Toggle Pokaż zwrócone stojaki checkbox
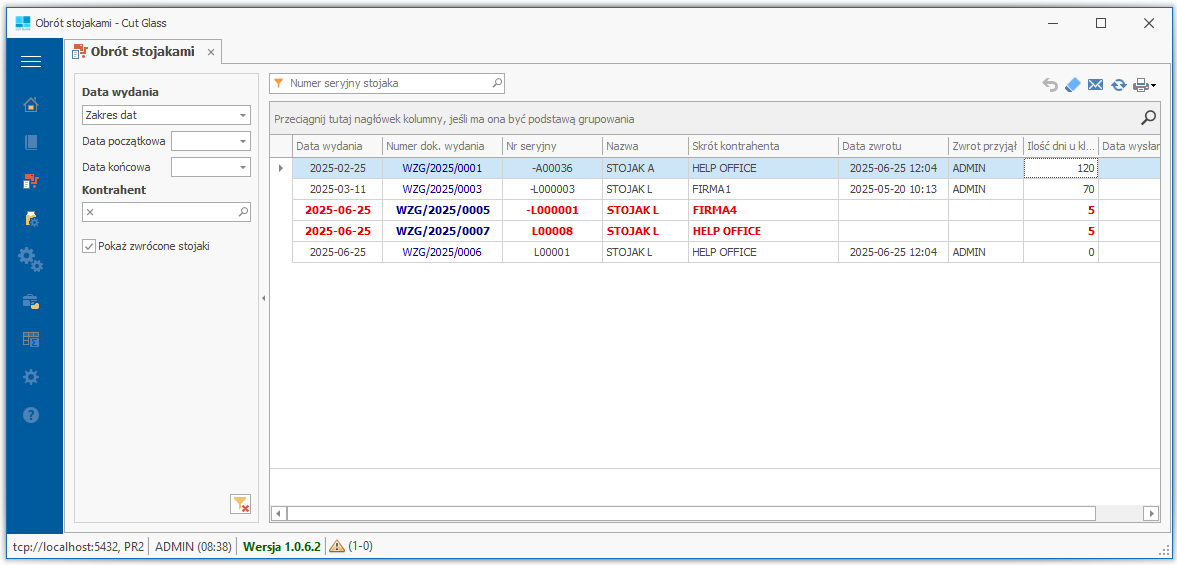This screenshot has width=1177, height=565. click(89, 245)
